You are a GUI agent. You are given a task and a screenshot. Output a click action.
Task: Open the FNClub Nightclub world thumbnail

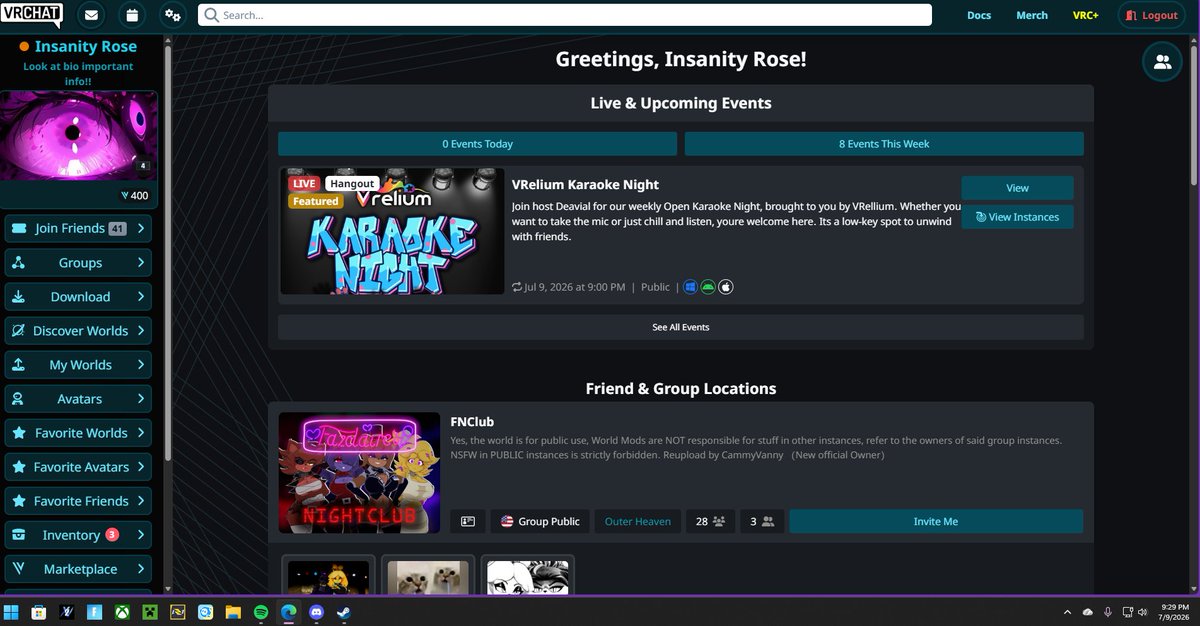pos(359,473)
